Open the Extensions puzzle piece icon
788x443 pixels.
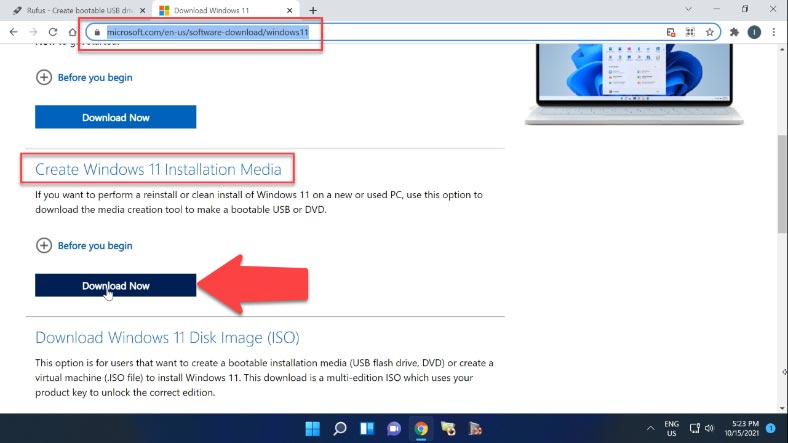pyautogui.click(x=734, y=32)
